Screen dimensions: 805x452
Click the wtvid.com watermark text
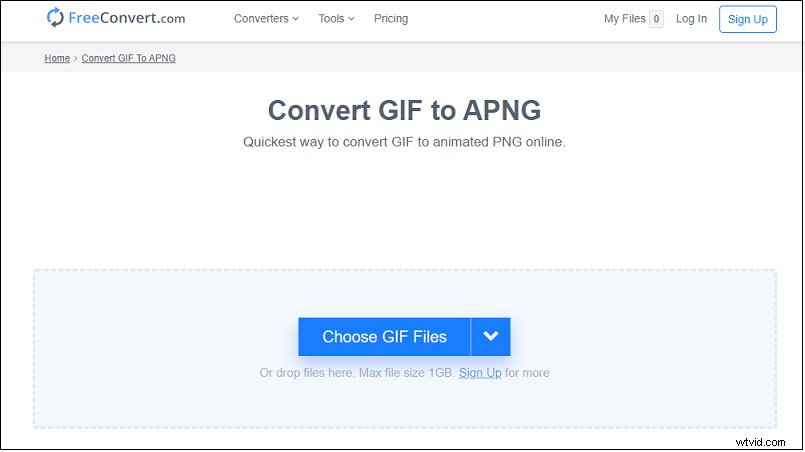760,442
